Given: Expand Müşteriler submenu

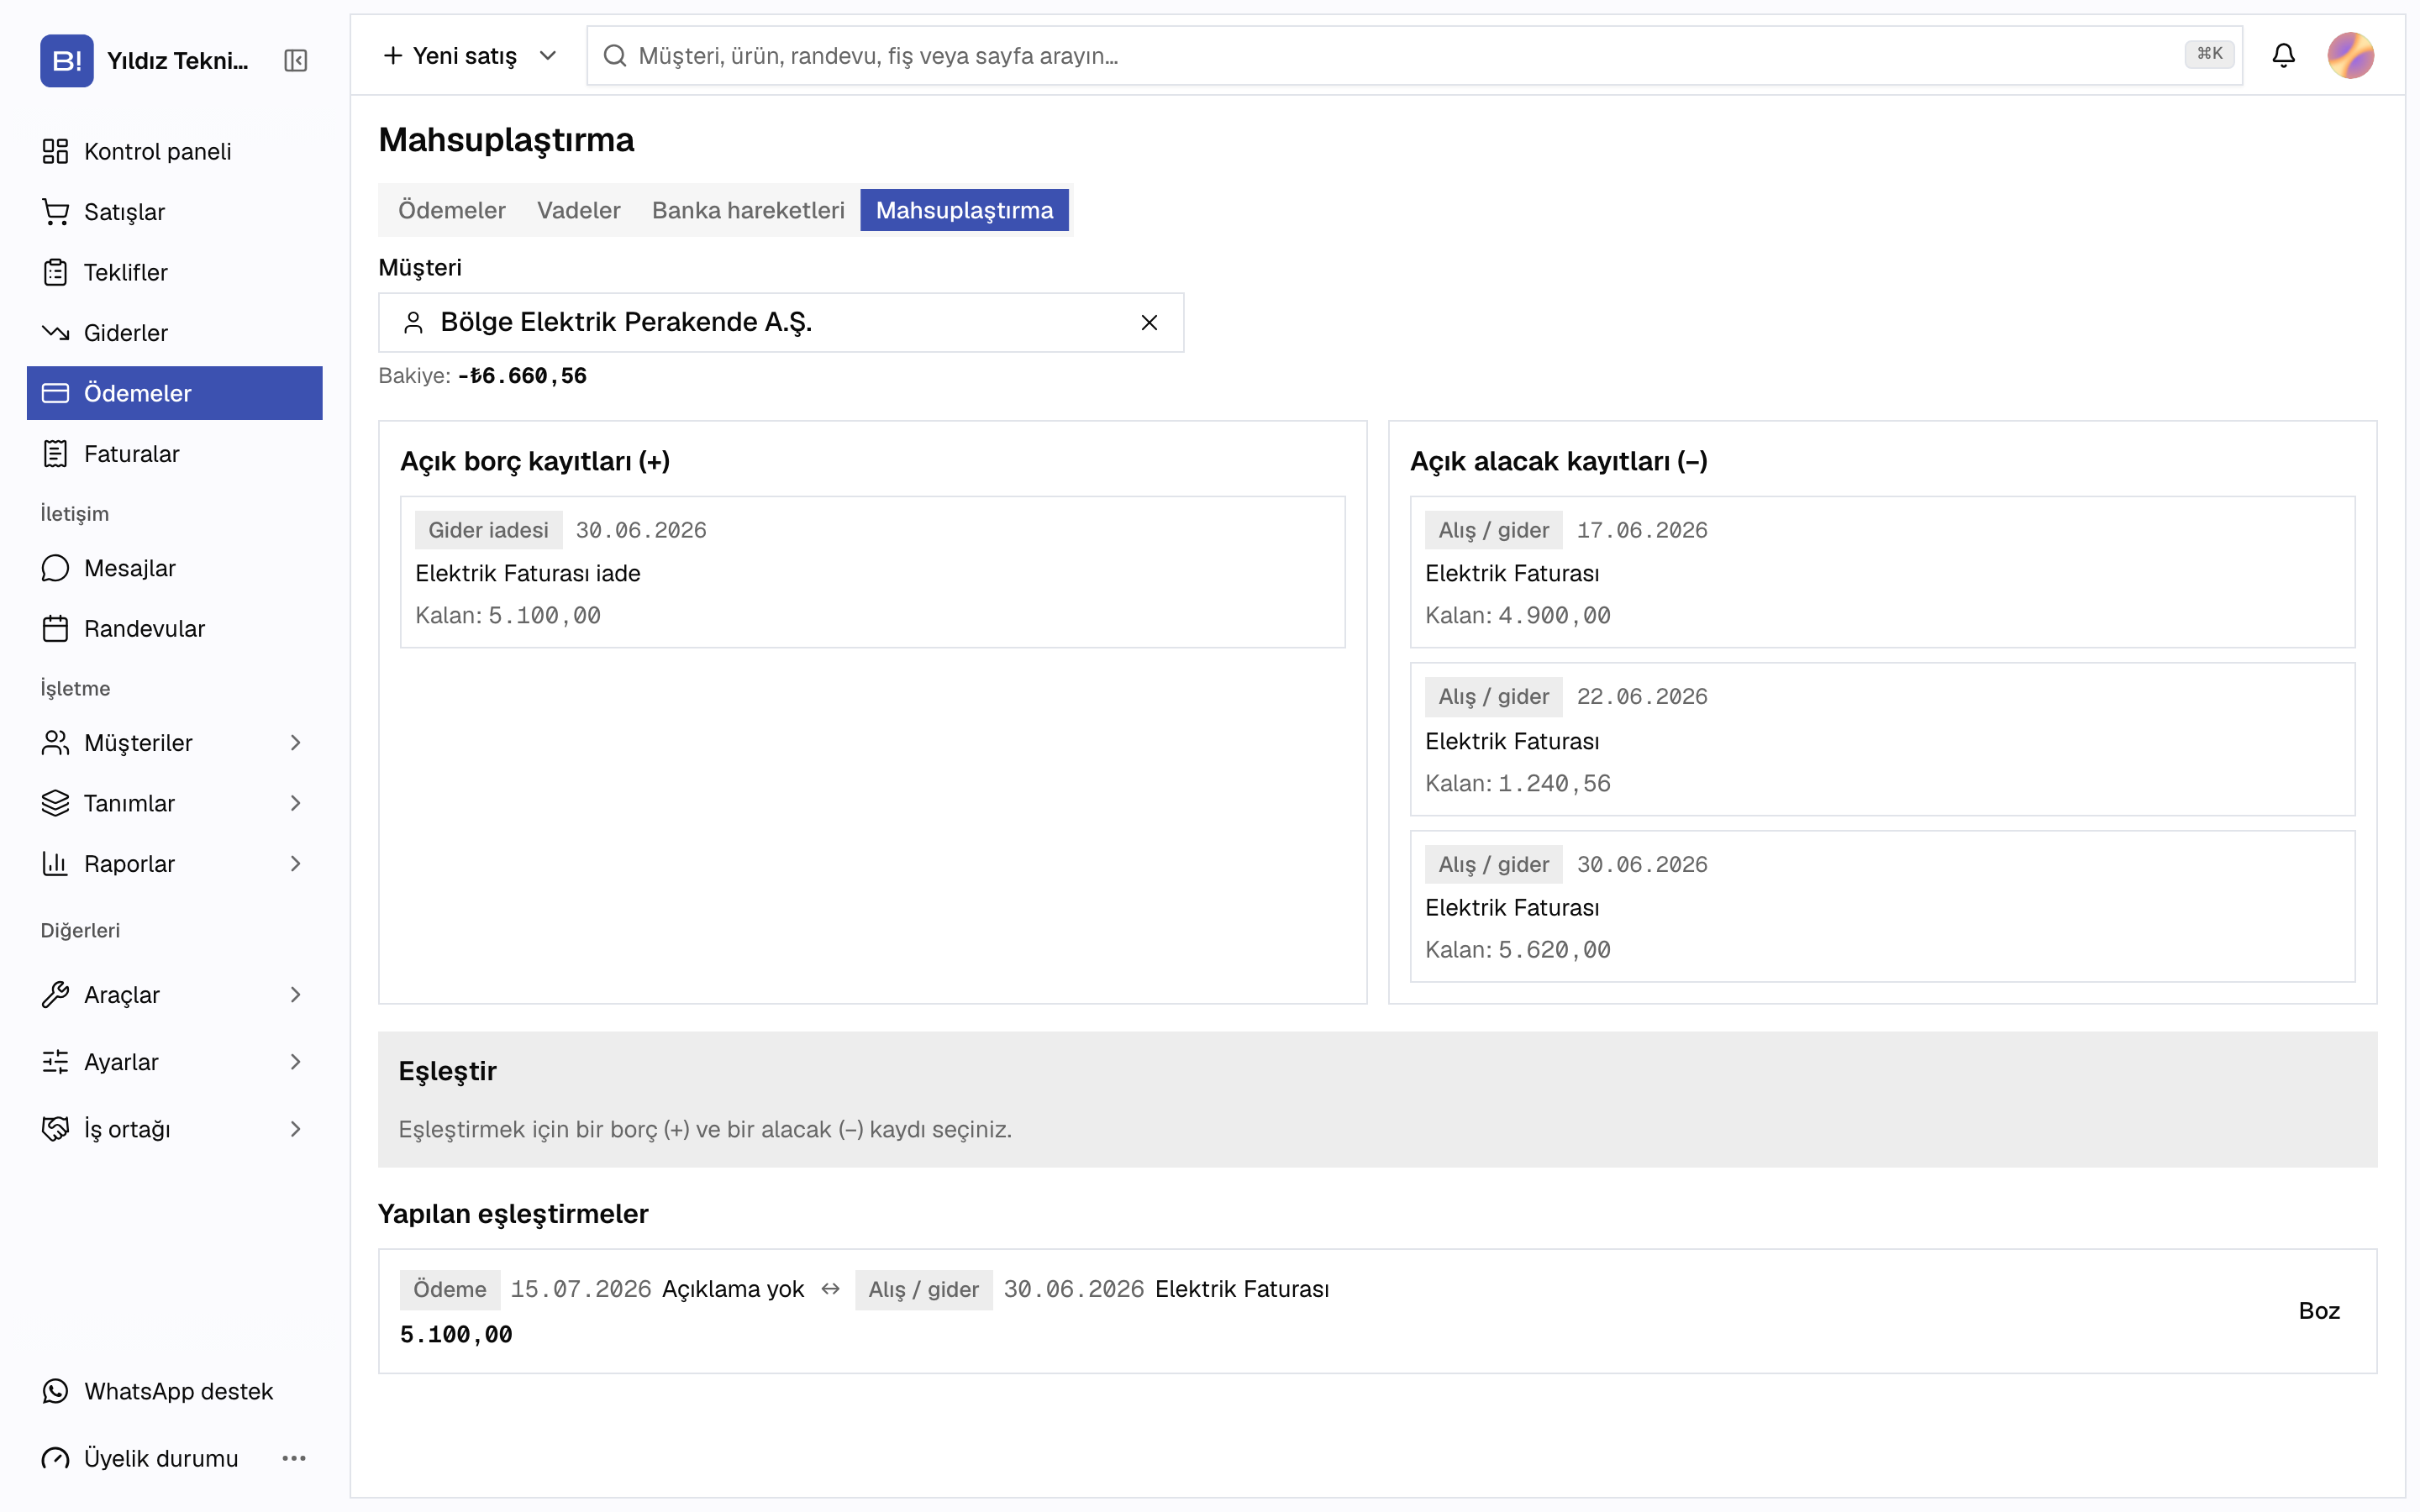Looking at the screenshot, I should [x=295, y=743].
